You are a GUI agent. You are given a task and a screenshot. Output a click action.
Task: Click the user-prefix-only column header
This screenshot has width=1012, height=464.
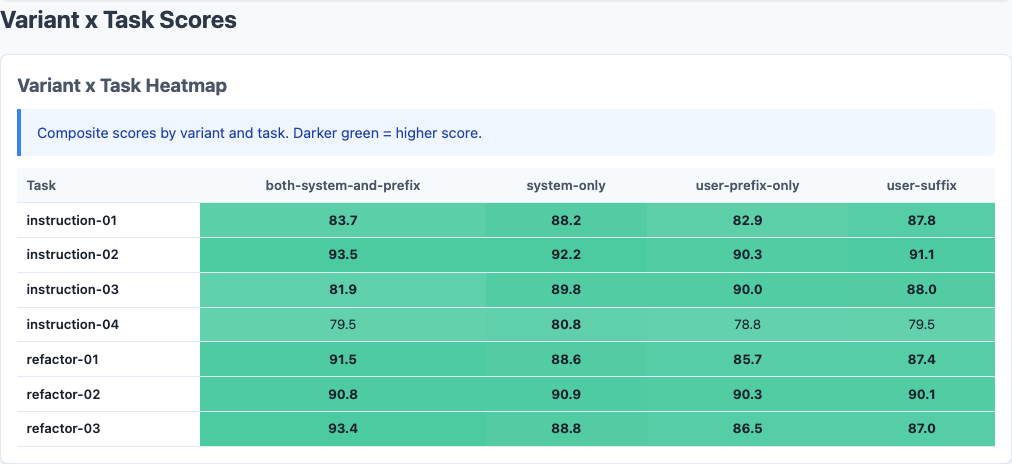(x=747, y=185)
